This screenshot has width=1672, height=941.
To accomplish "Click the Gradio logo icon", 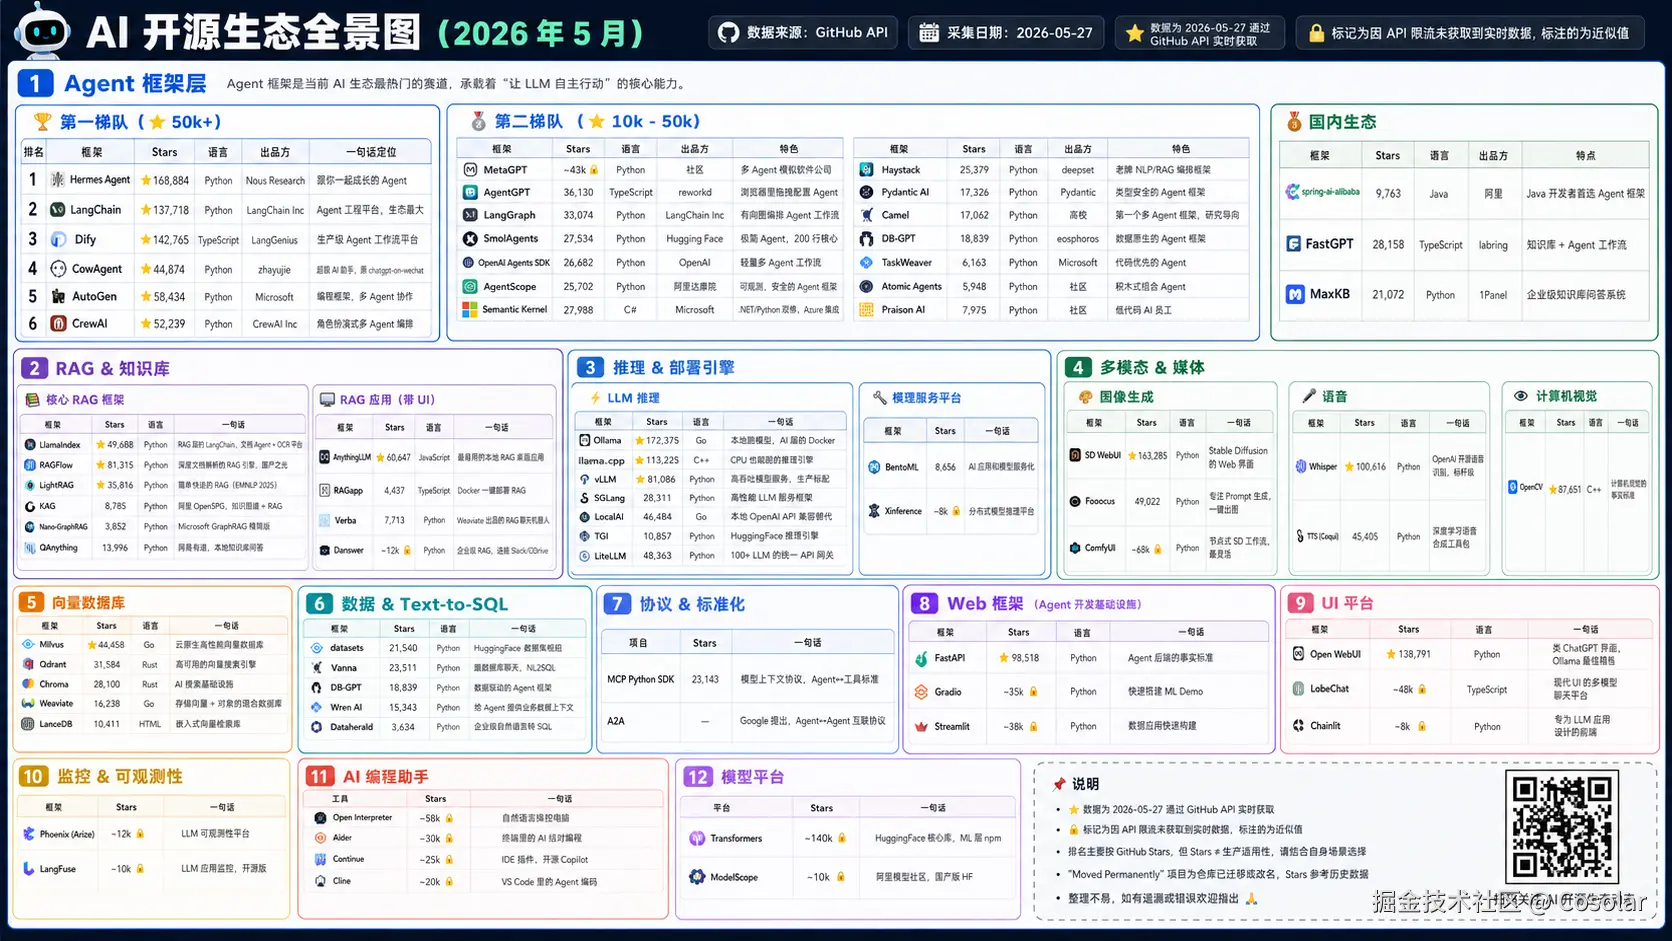I will [922, 692].
